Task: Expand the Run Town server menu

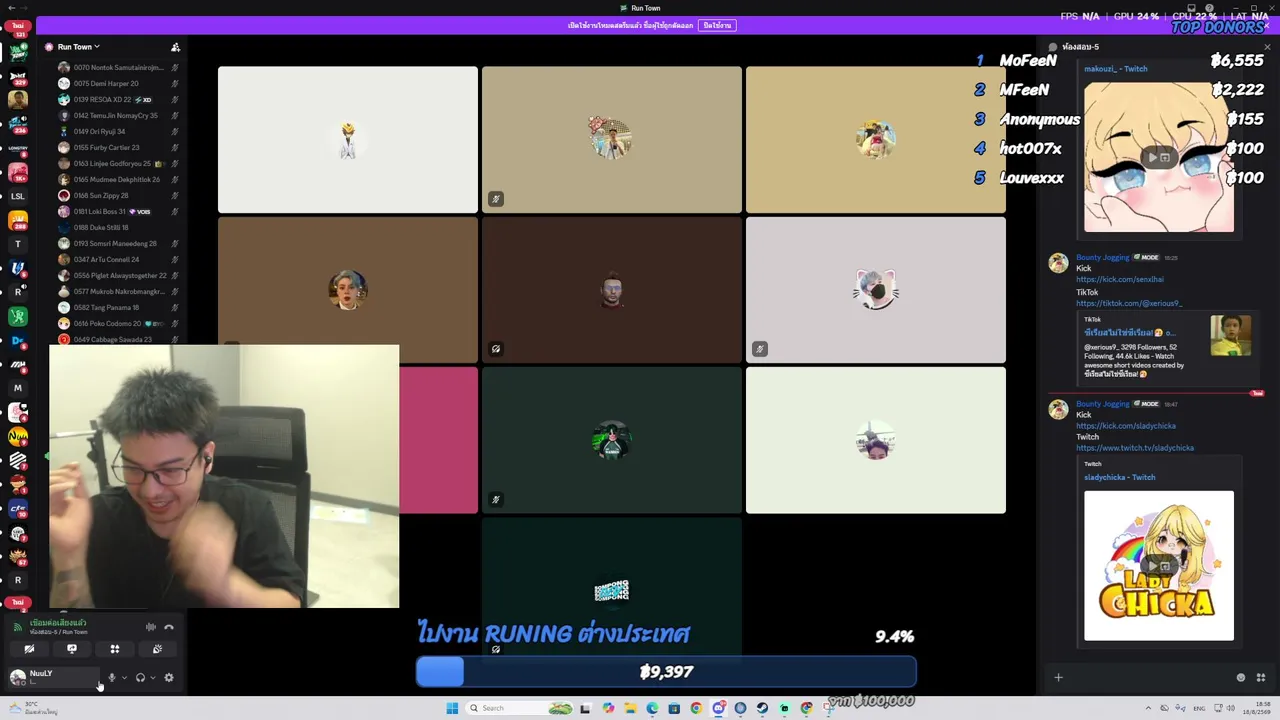Action: (x=79, y=47)
